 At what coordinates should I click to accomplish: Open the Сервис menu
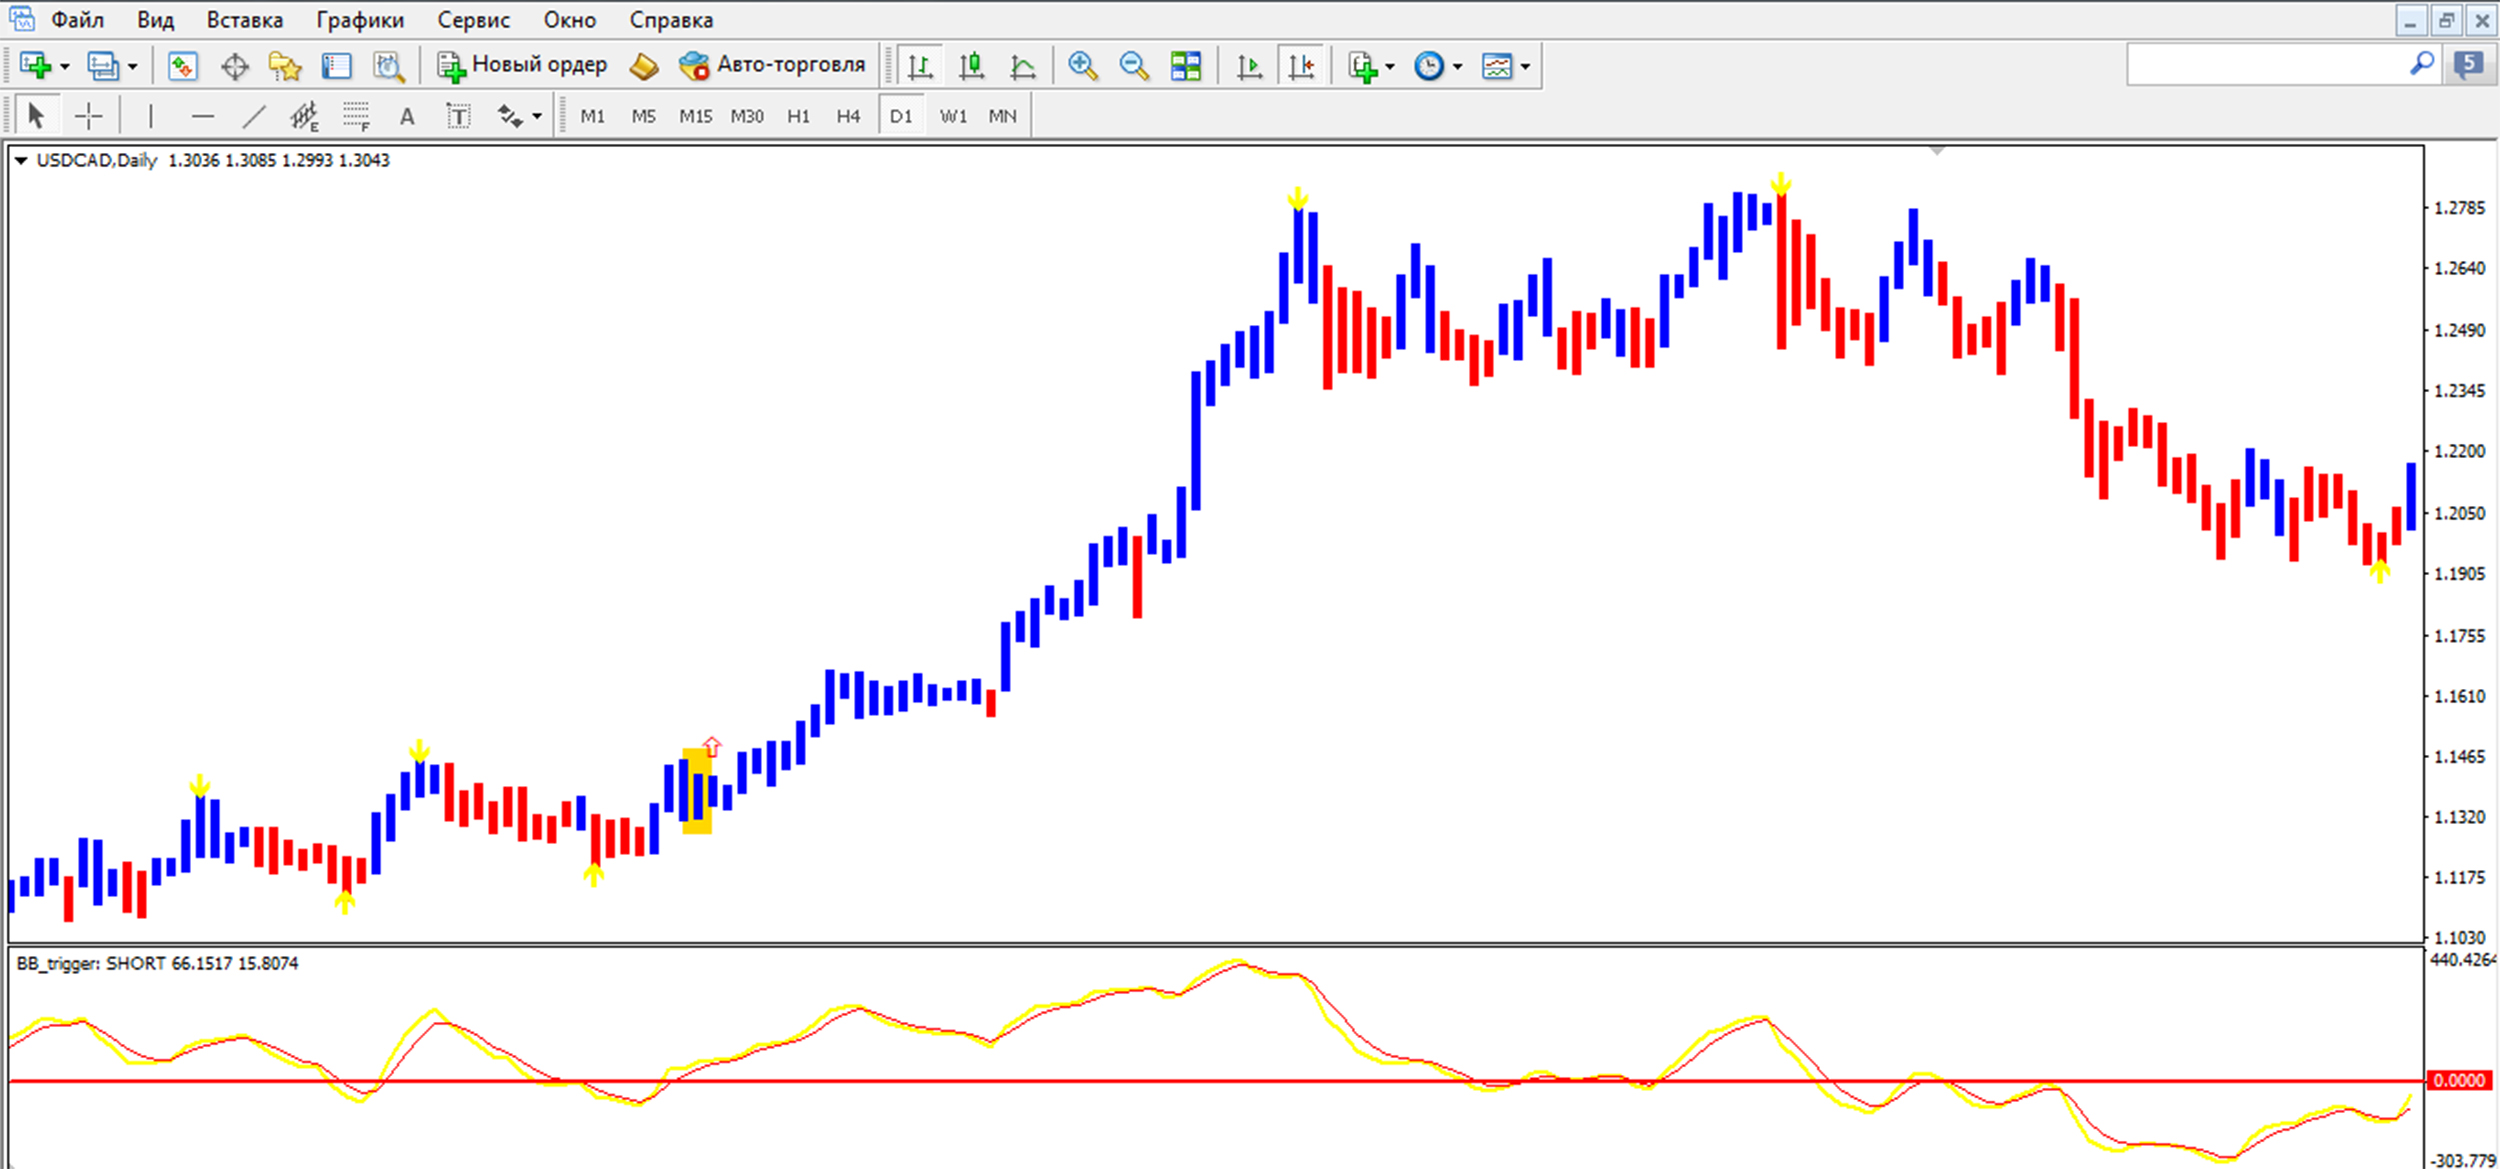point(474,19)
